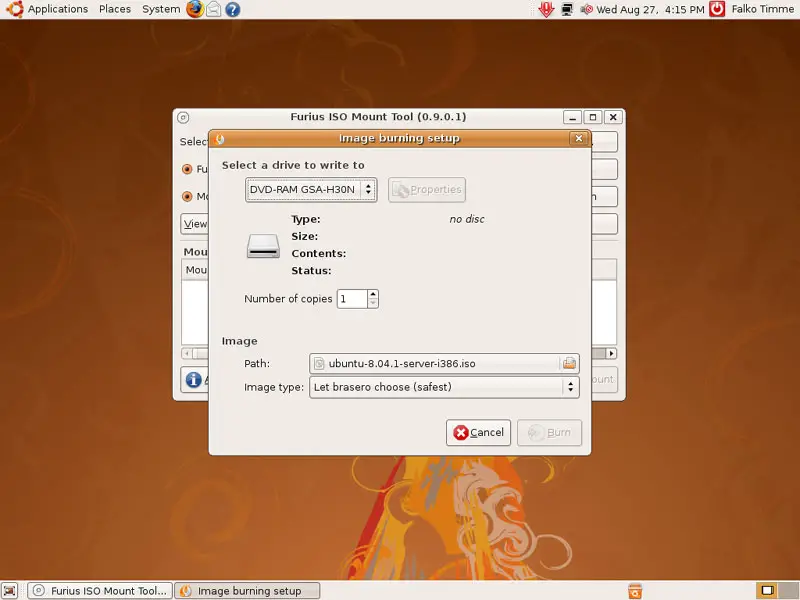Image resolution: width=800 pixels, height=600 pixels.
Task: Click the View button in Furius window
Action: tap(194, 224)
